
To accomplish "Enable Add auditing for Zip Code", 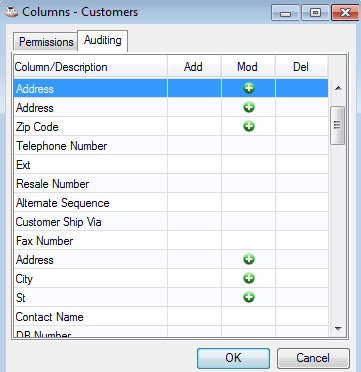I will 194,127.
